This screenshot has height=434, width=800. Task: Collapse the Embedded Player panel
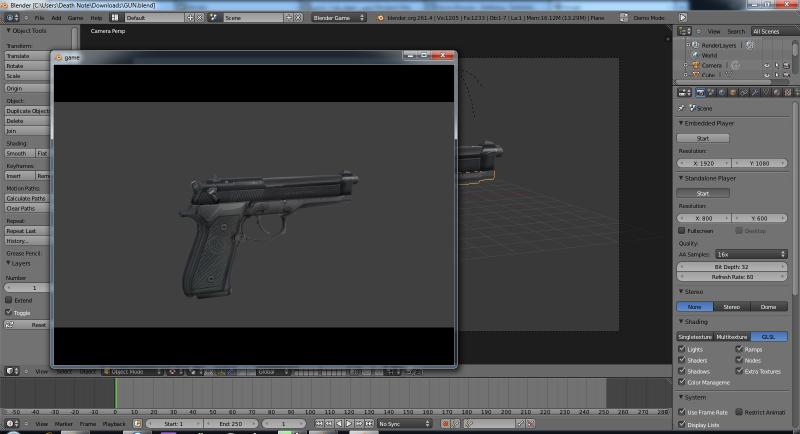point(681,123)
